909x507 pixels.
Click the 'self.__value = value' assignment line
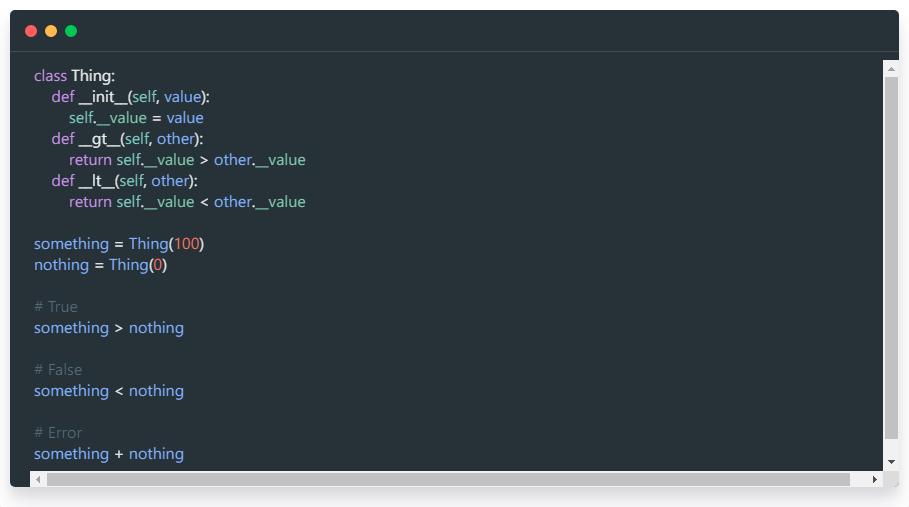pyautogui.click(x=136, y=118)
